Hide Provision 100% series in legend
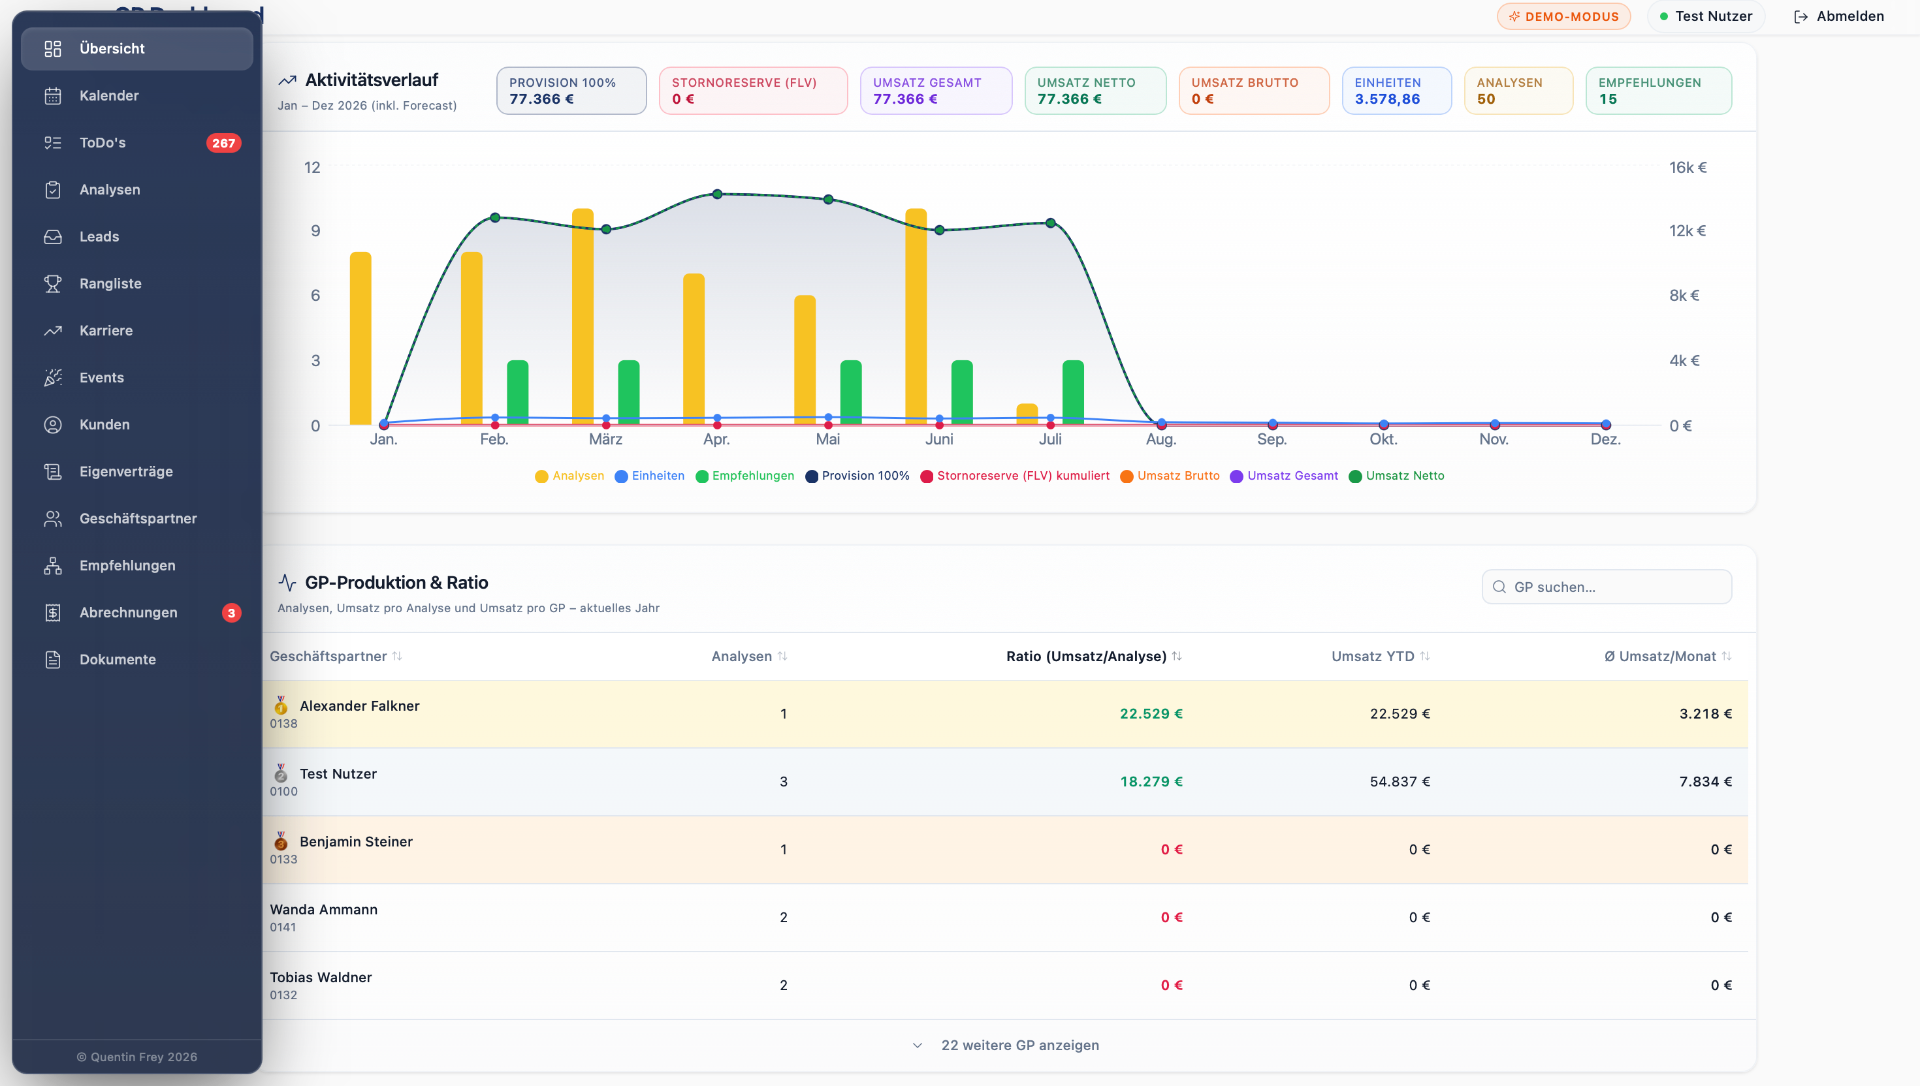Image resolution: width=1920 pixels, height=1086 pixels. pos(858,476)
